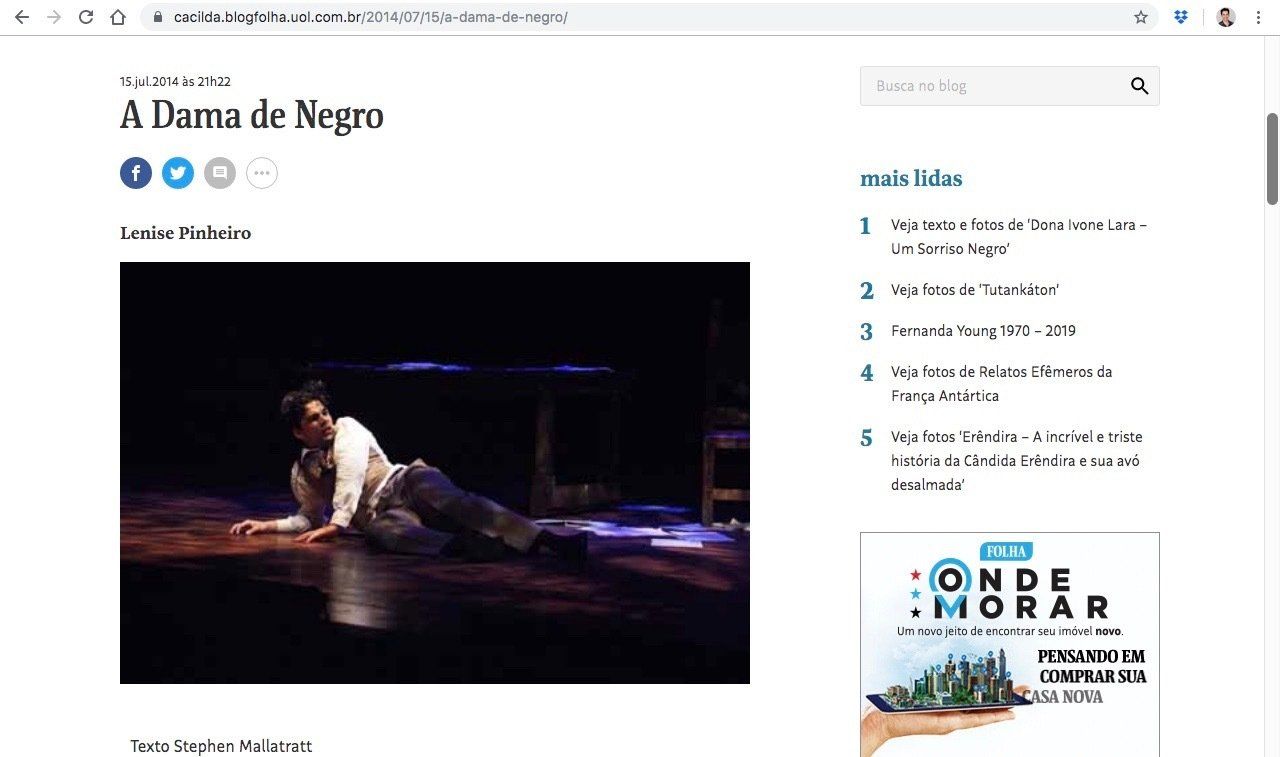
Task: Open 'Fernanda Young 1970 – 2019' article
Action: pyautogui.click(x=983, y=331)
